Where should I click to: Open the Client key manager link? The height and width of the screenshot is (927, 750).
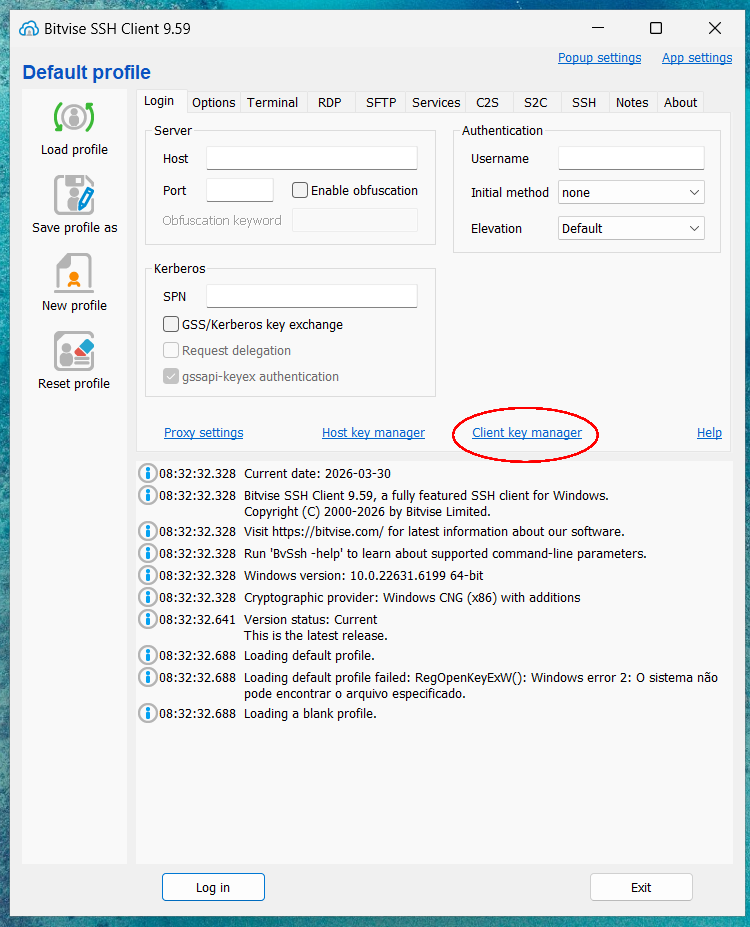click(x=527, y=433)
